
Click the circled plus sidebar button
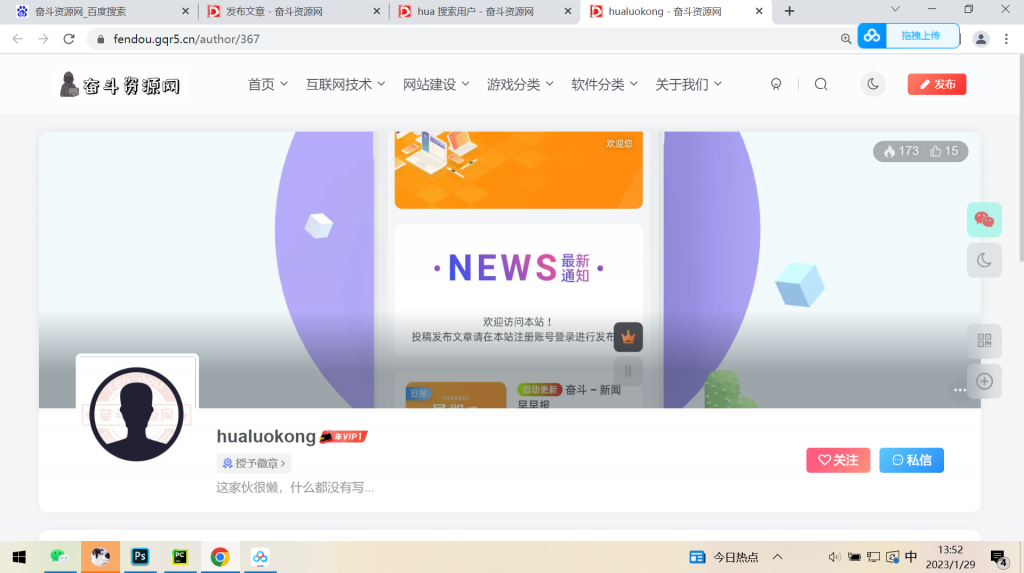tap(984, 382)
